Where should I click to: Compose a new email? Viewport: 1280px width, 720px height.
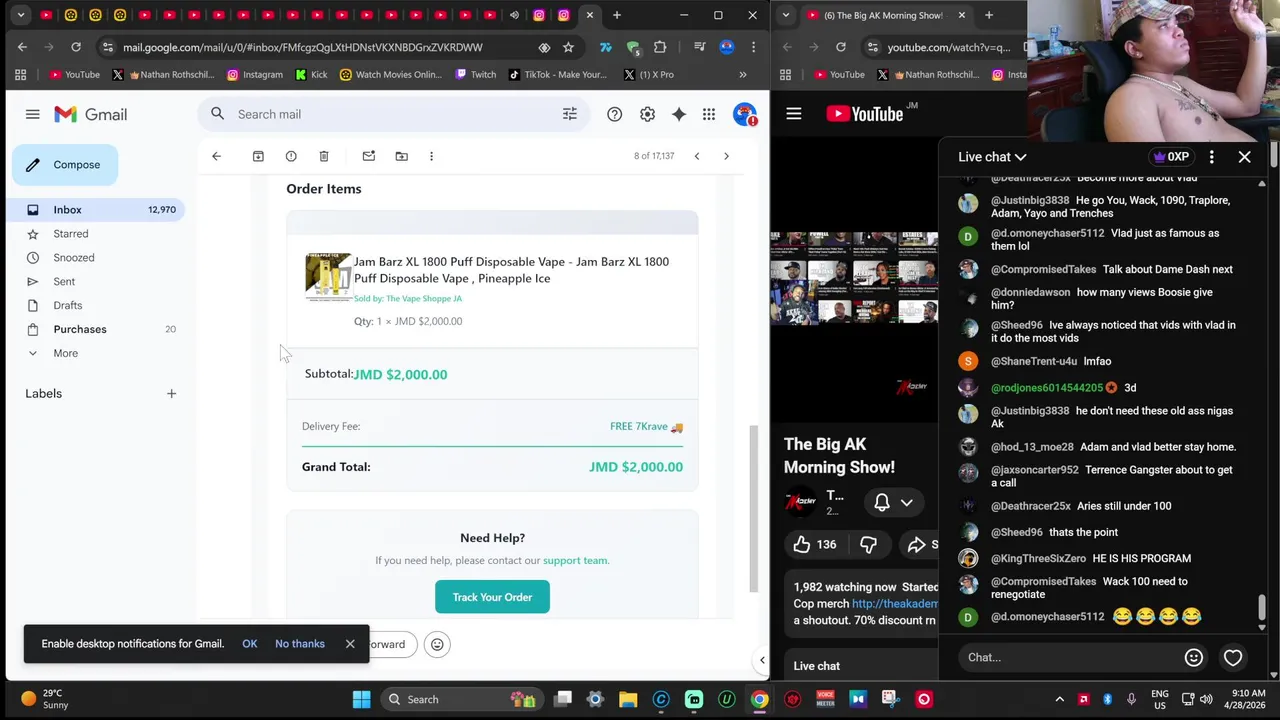(x=65, y=165)
